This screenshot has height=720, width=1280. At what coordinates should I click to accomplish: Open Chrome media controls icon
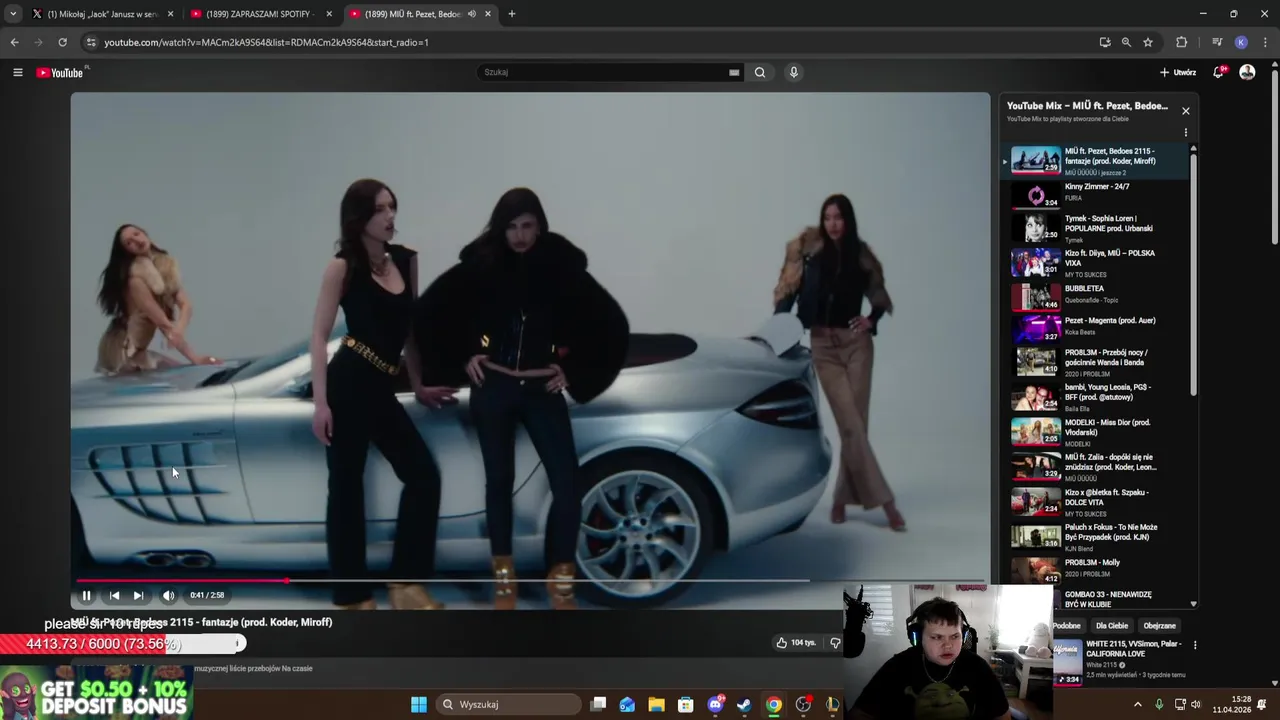pyautogui.click(x=1217, y=42)
